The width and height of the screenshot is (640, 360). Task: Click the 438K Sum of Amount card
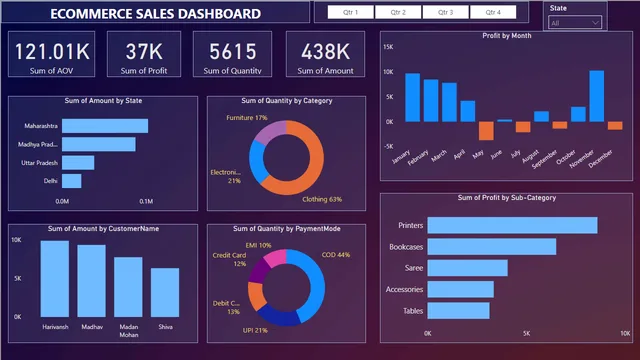[325, 54]
